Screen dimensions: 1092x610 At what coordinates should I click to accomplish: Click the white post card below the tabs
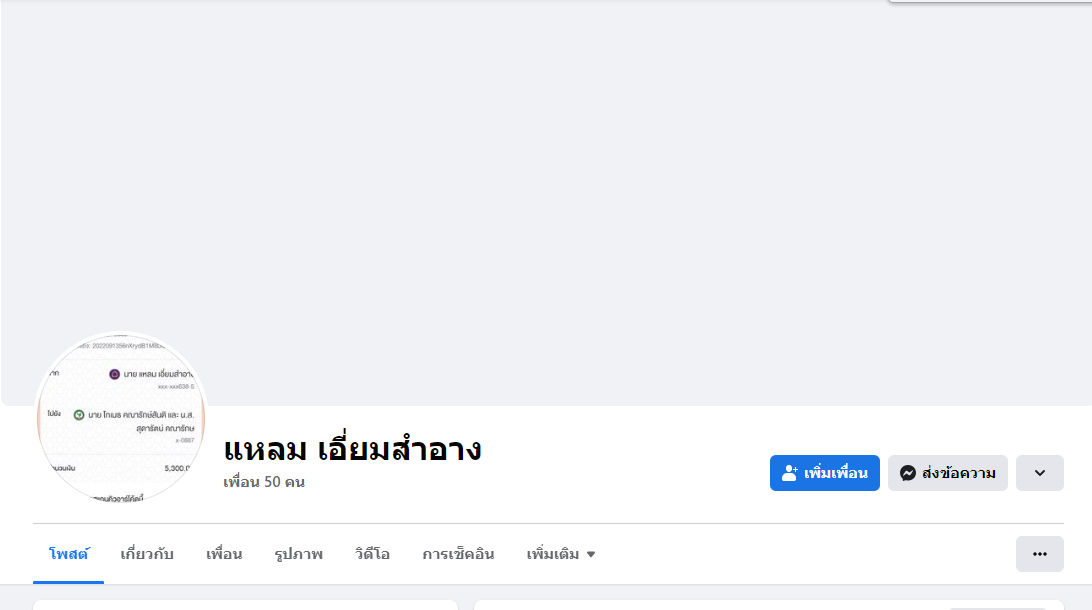[245, 605]
